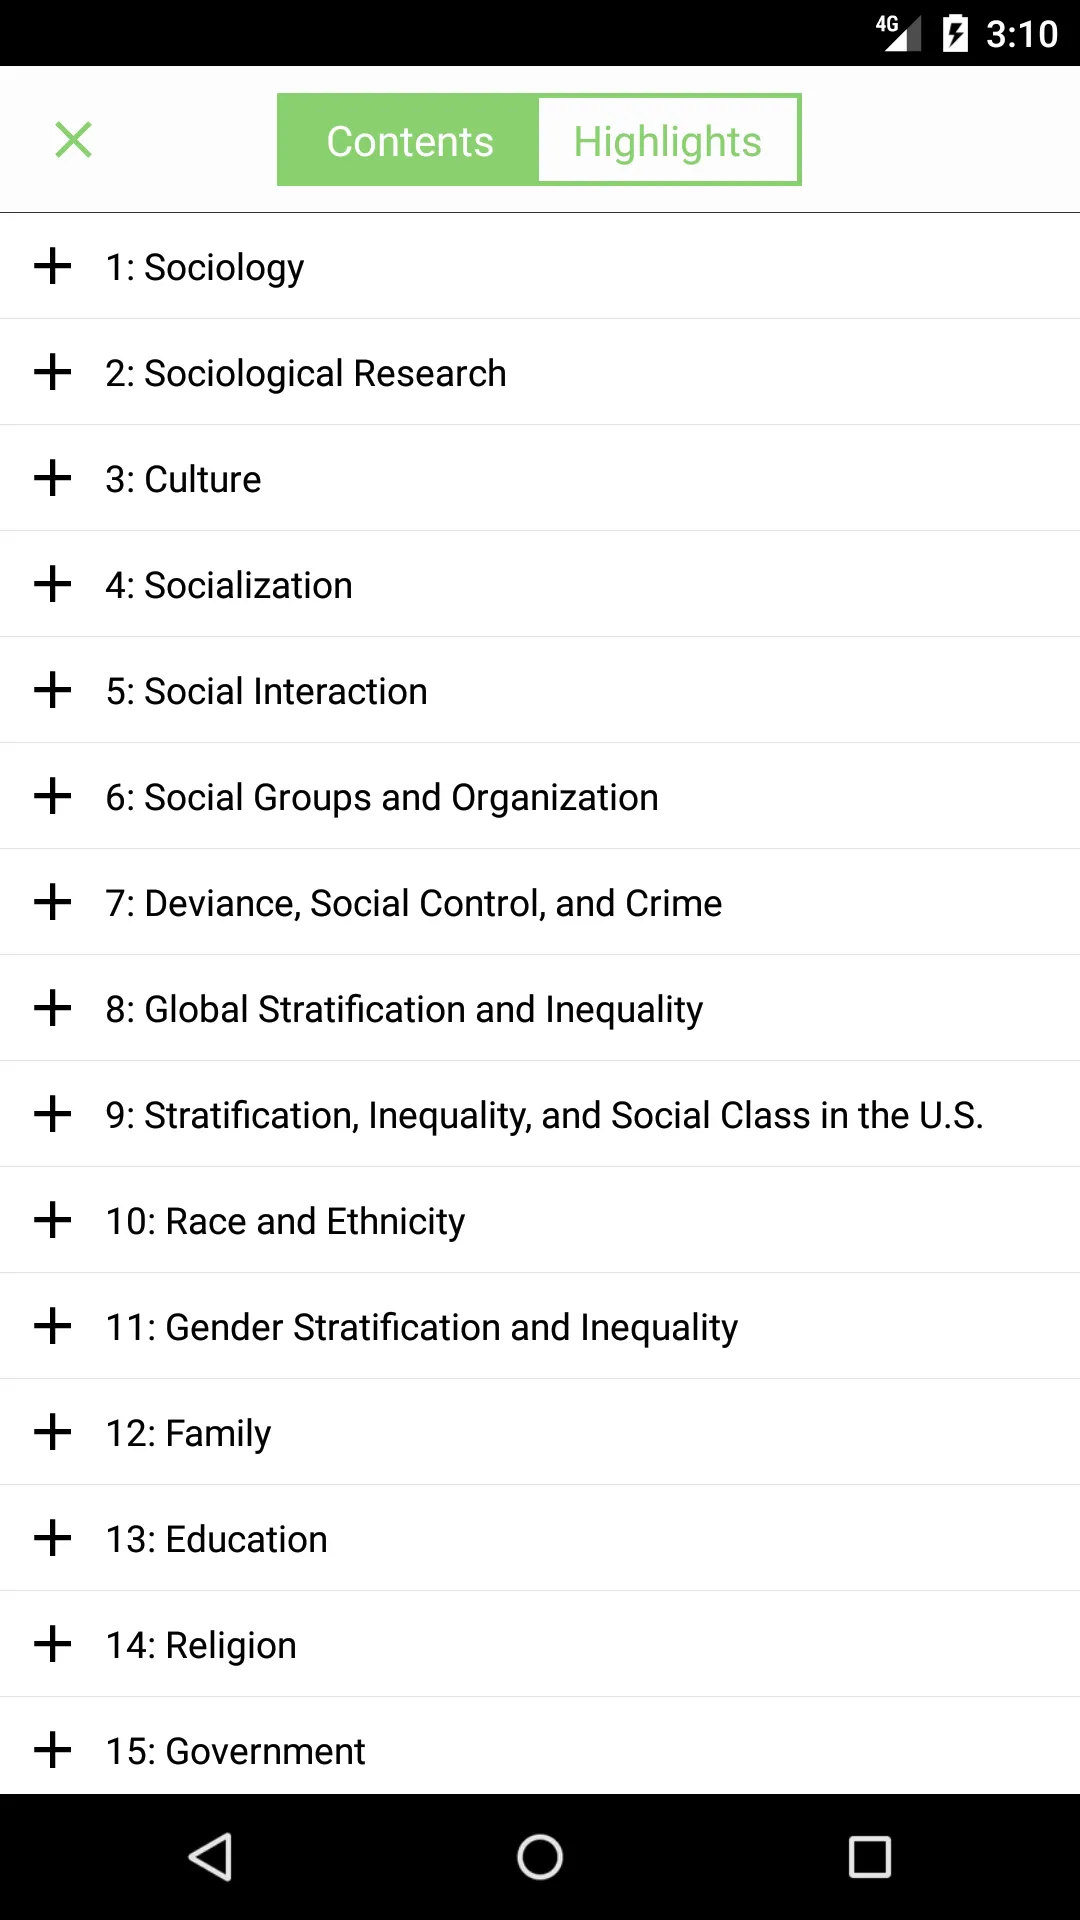This screenshot has width=1080, height=1920.
Task: Open chapter 9 on Social Class in the U.S.
Action: [x=545, y=1115]
